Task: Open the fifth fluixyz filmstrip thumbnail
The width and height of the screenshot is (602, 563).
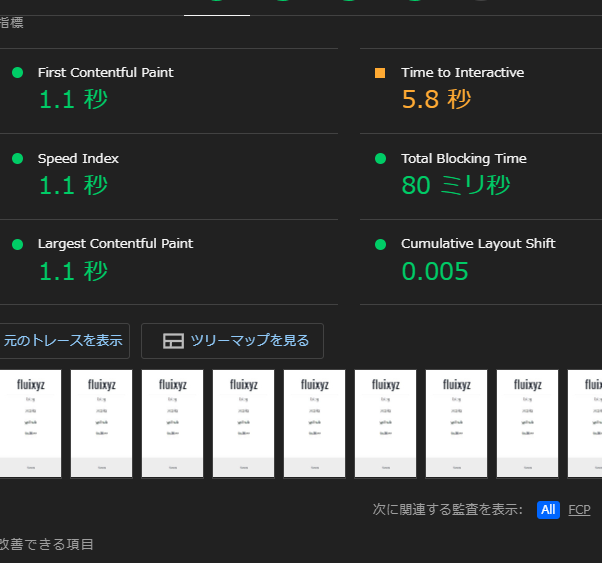Action: click(x=314, y=424)
